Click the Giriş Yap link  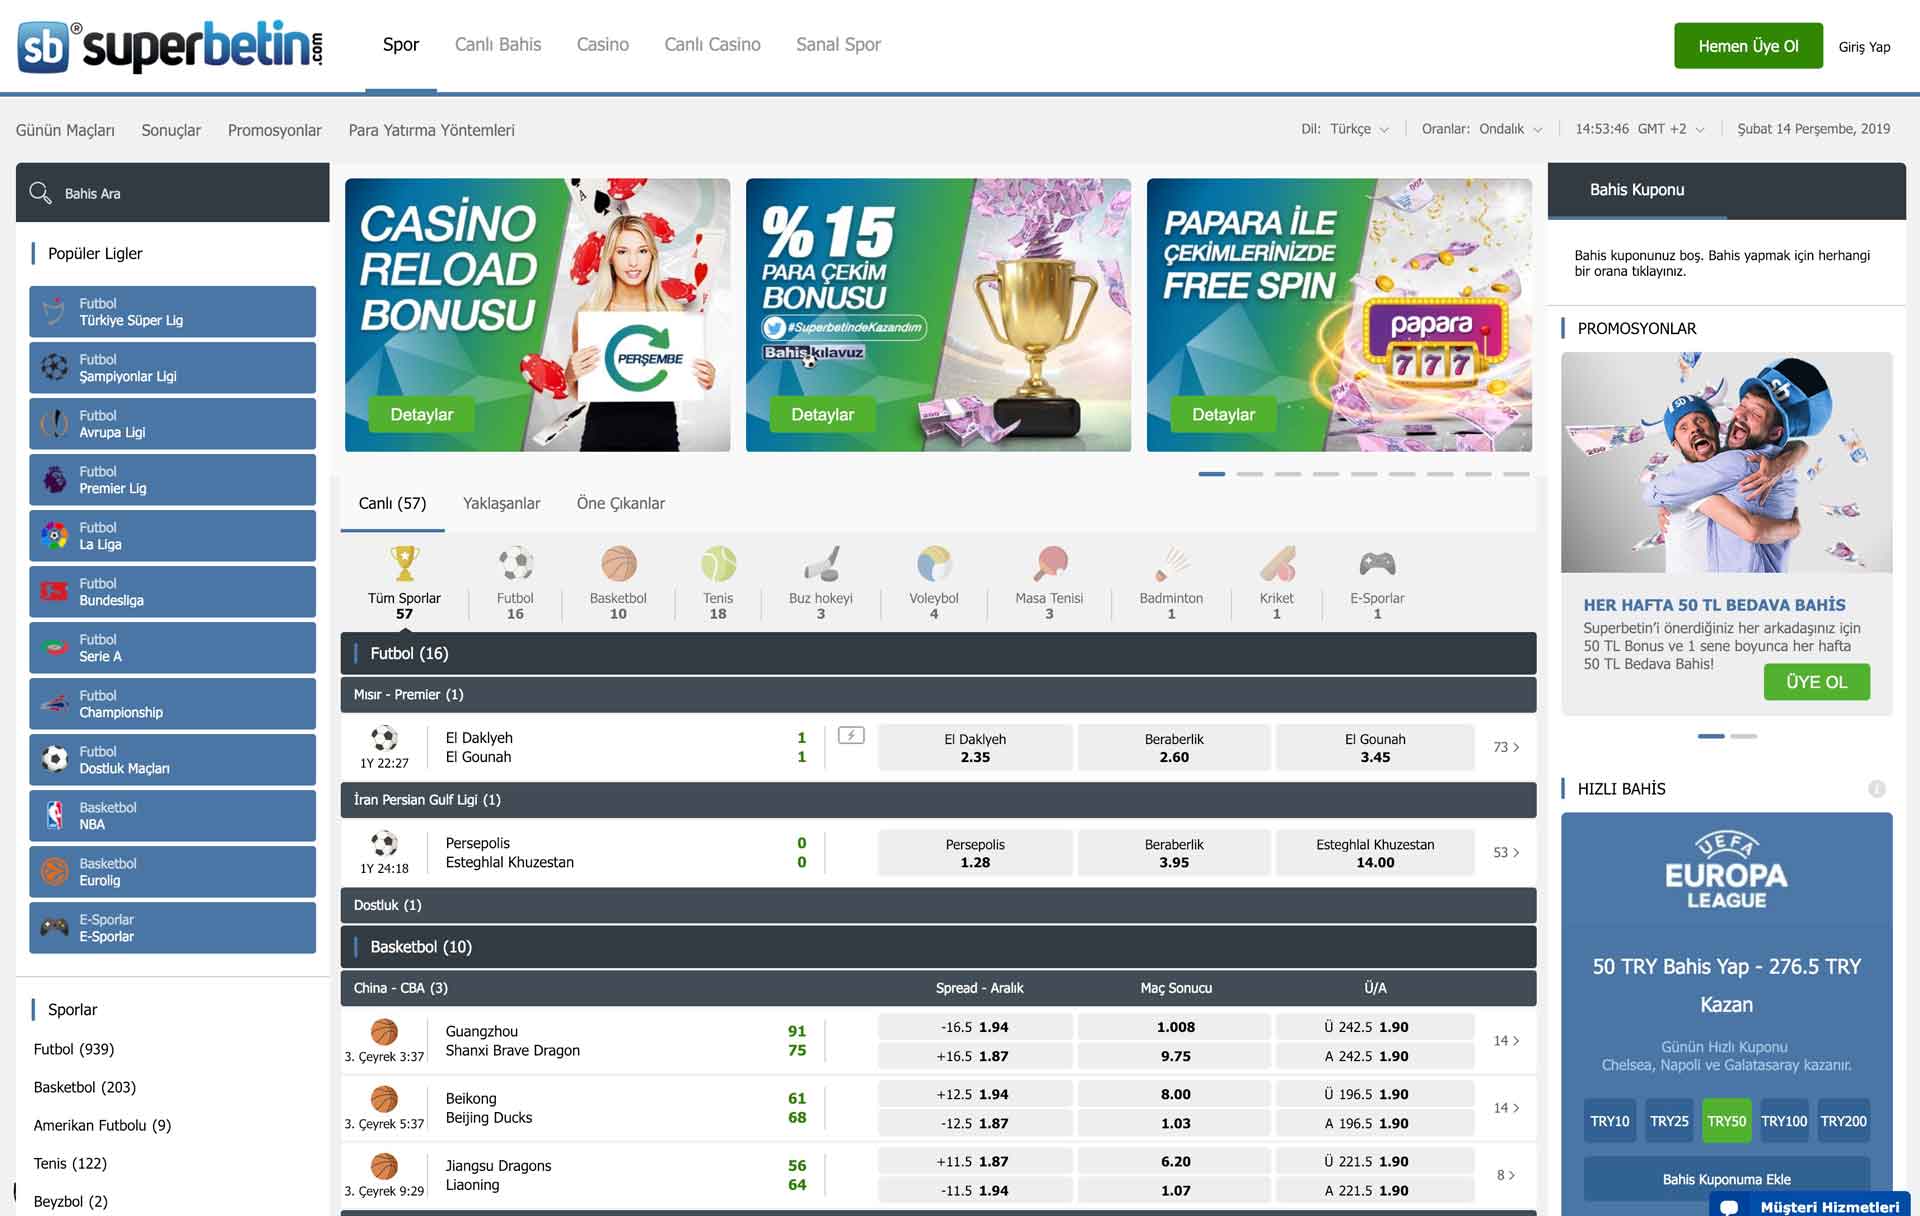[x=1864, y=47]
